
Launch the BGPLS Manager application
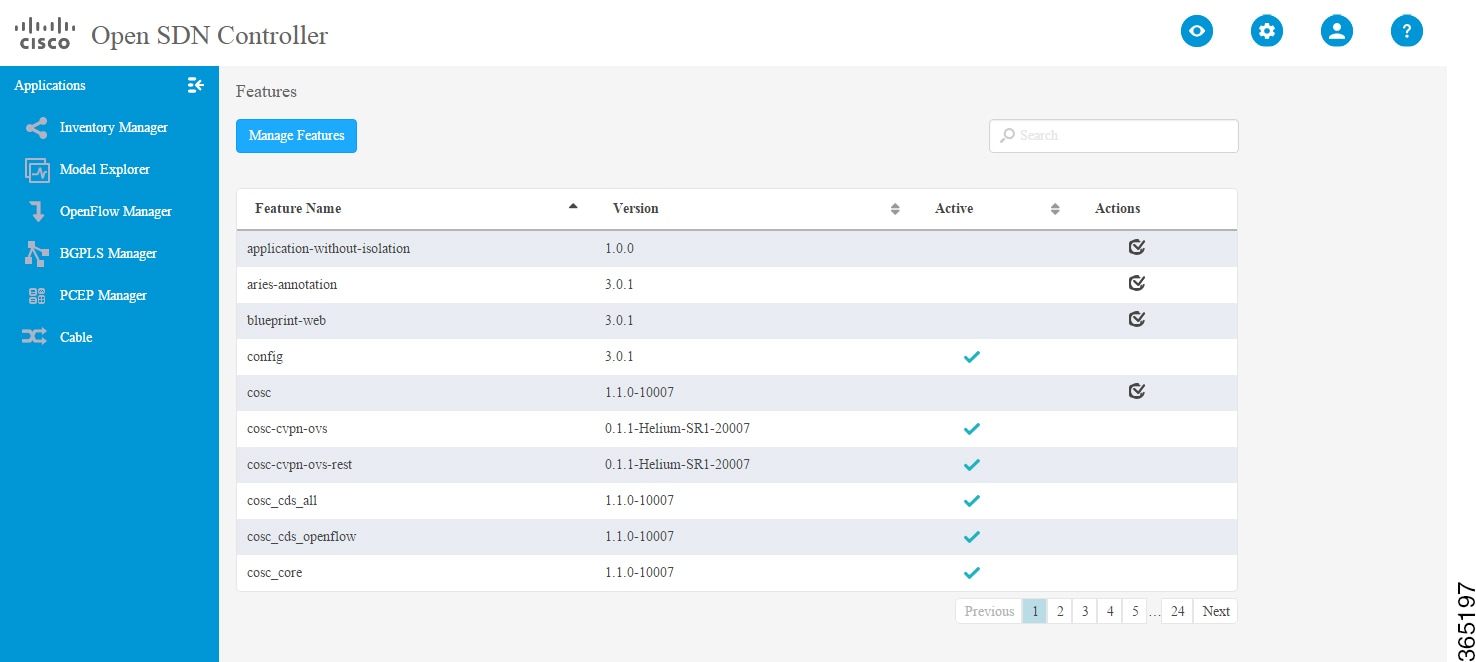pyautogui.click(x=107, y=253)
